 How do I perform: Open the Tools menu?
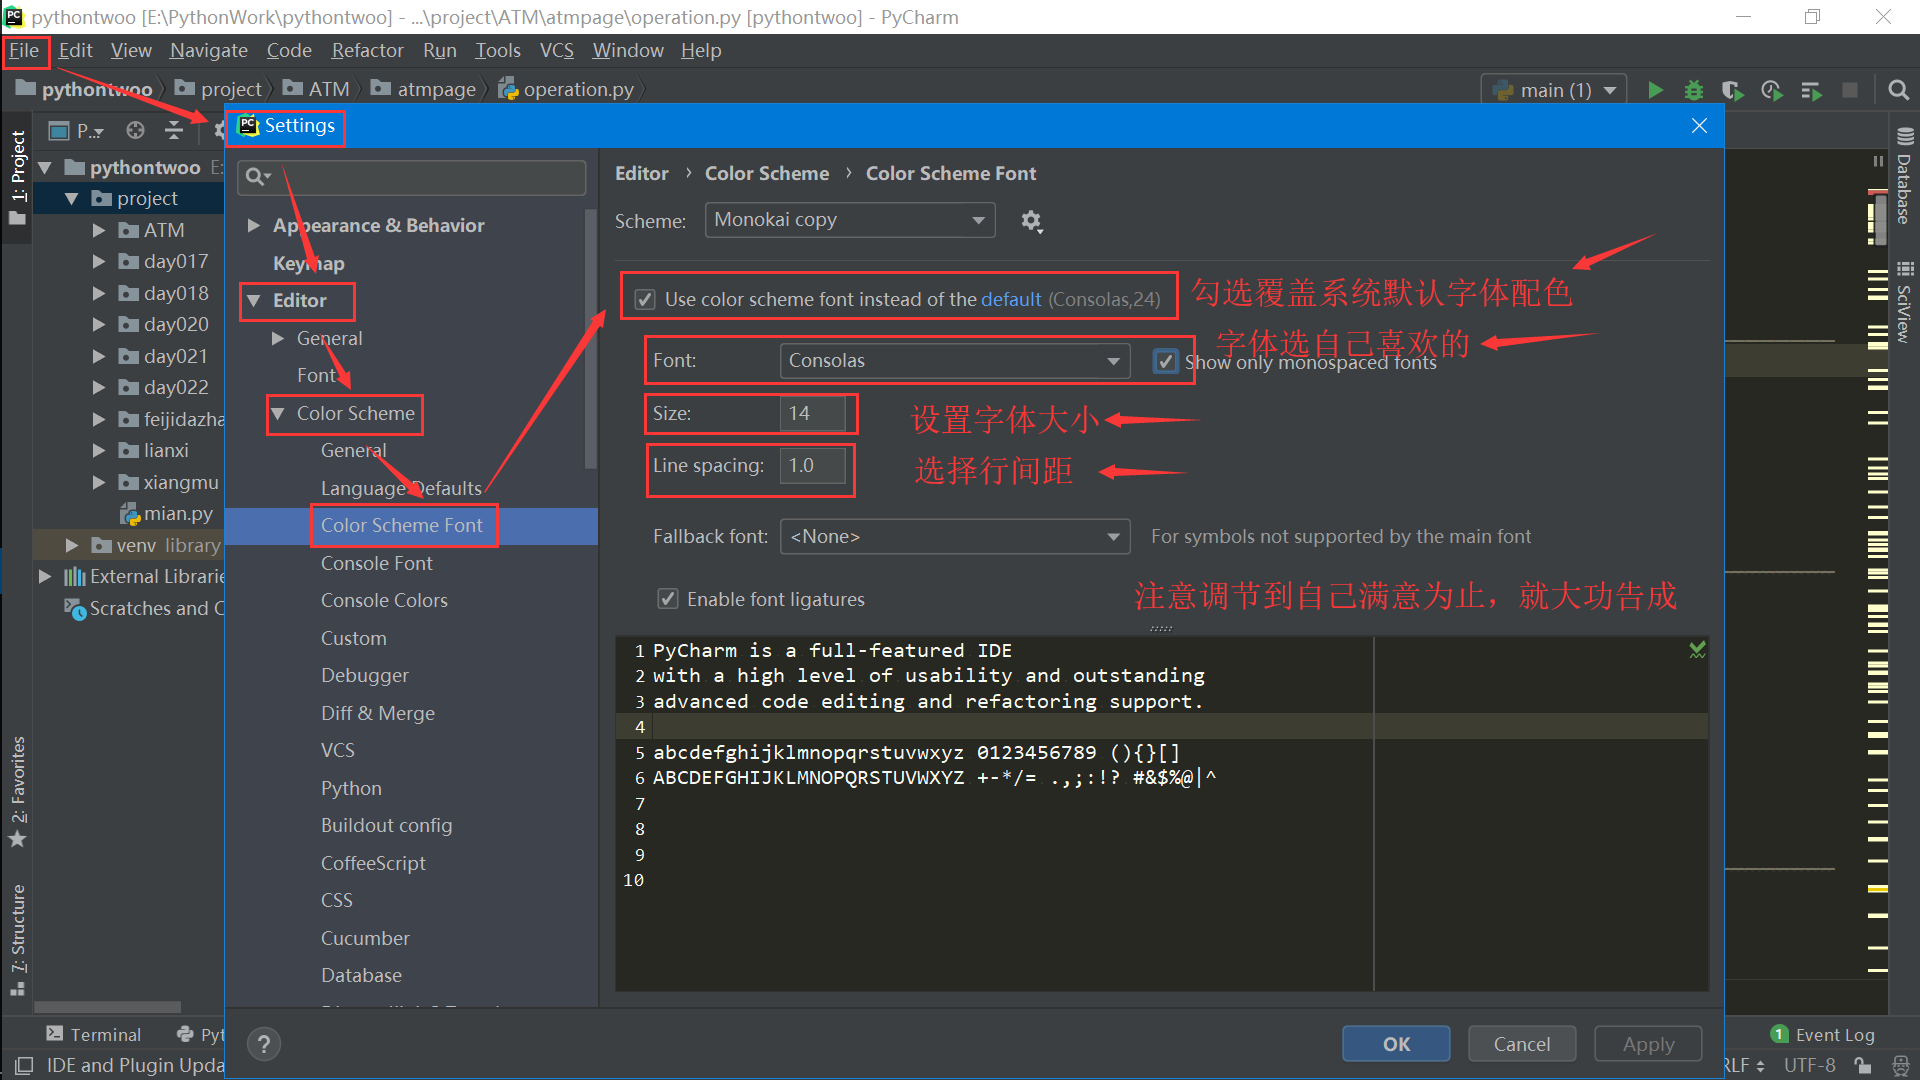[497, 50]
